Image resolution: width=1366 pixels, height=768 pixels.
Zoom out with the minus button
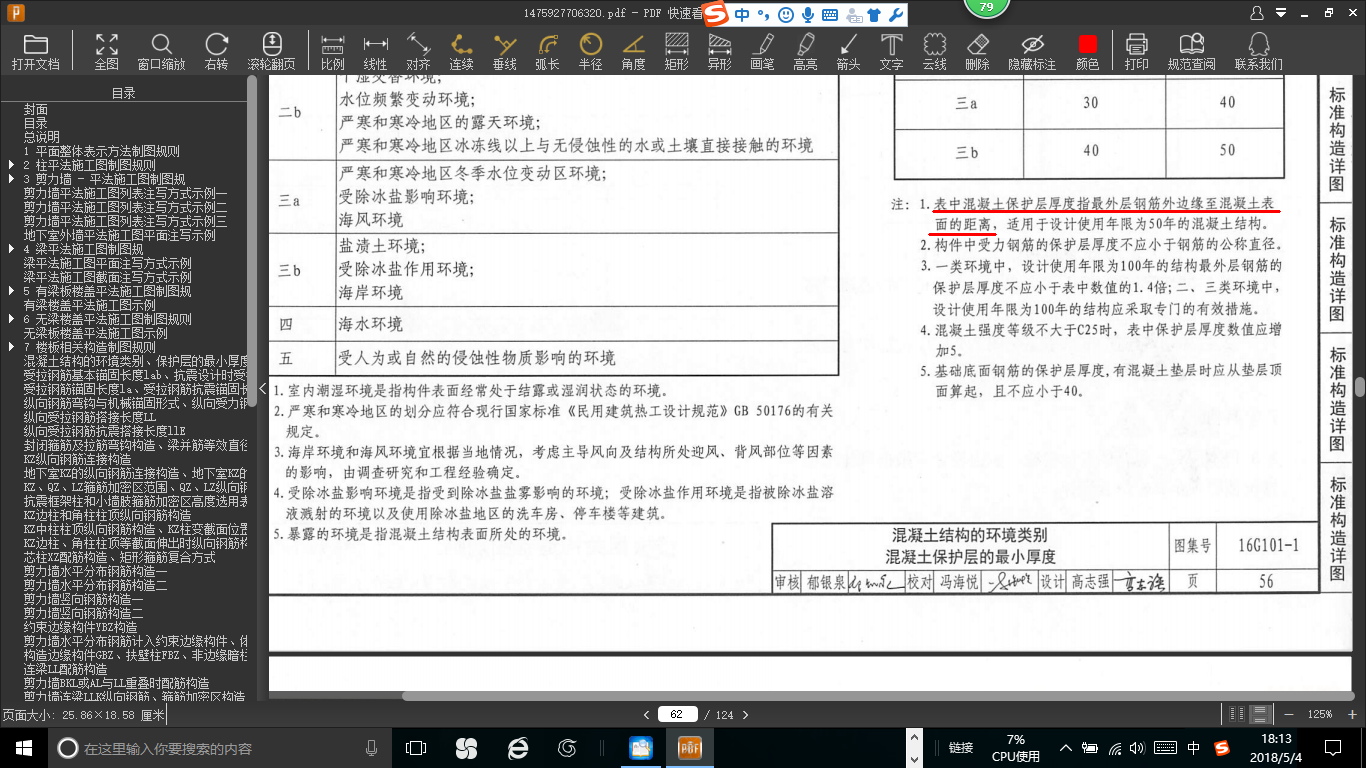coord(1290,714)
